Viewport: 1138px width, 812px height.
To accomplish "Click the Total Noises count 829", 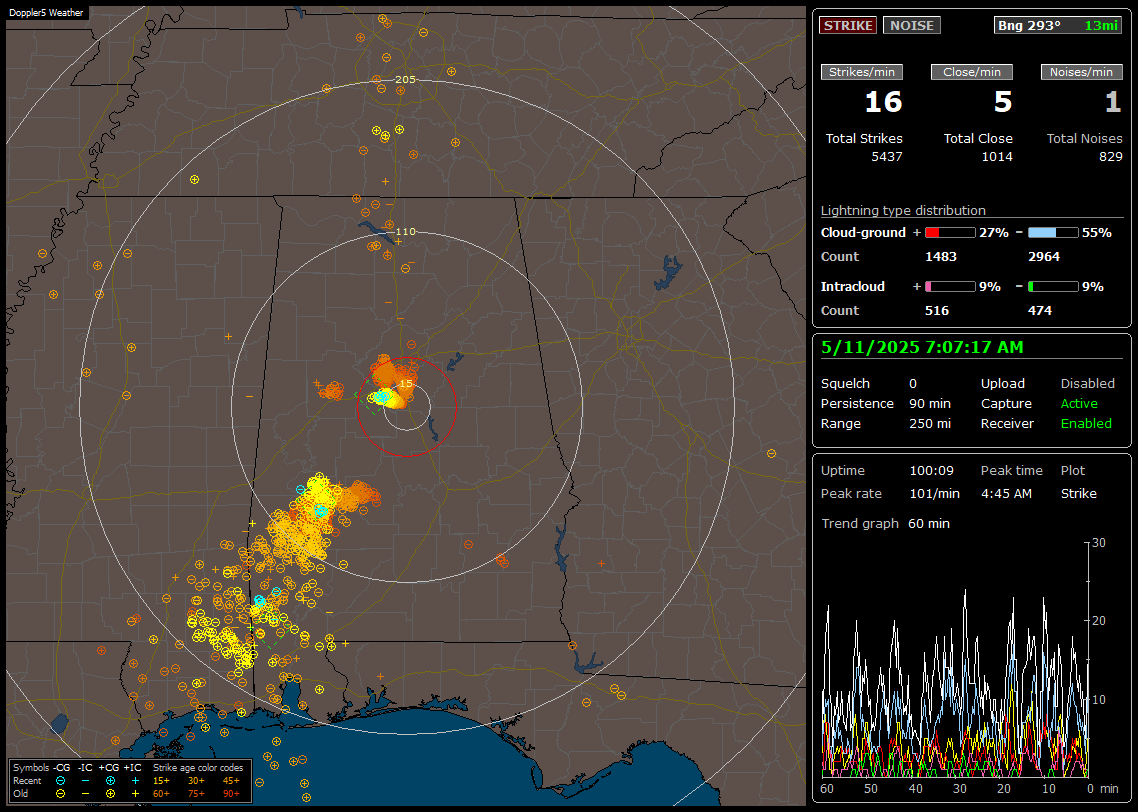I will pyautogui.click(x=1110, y=157).
